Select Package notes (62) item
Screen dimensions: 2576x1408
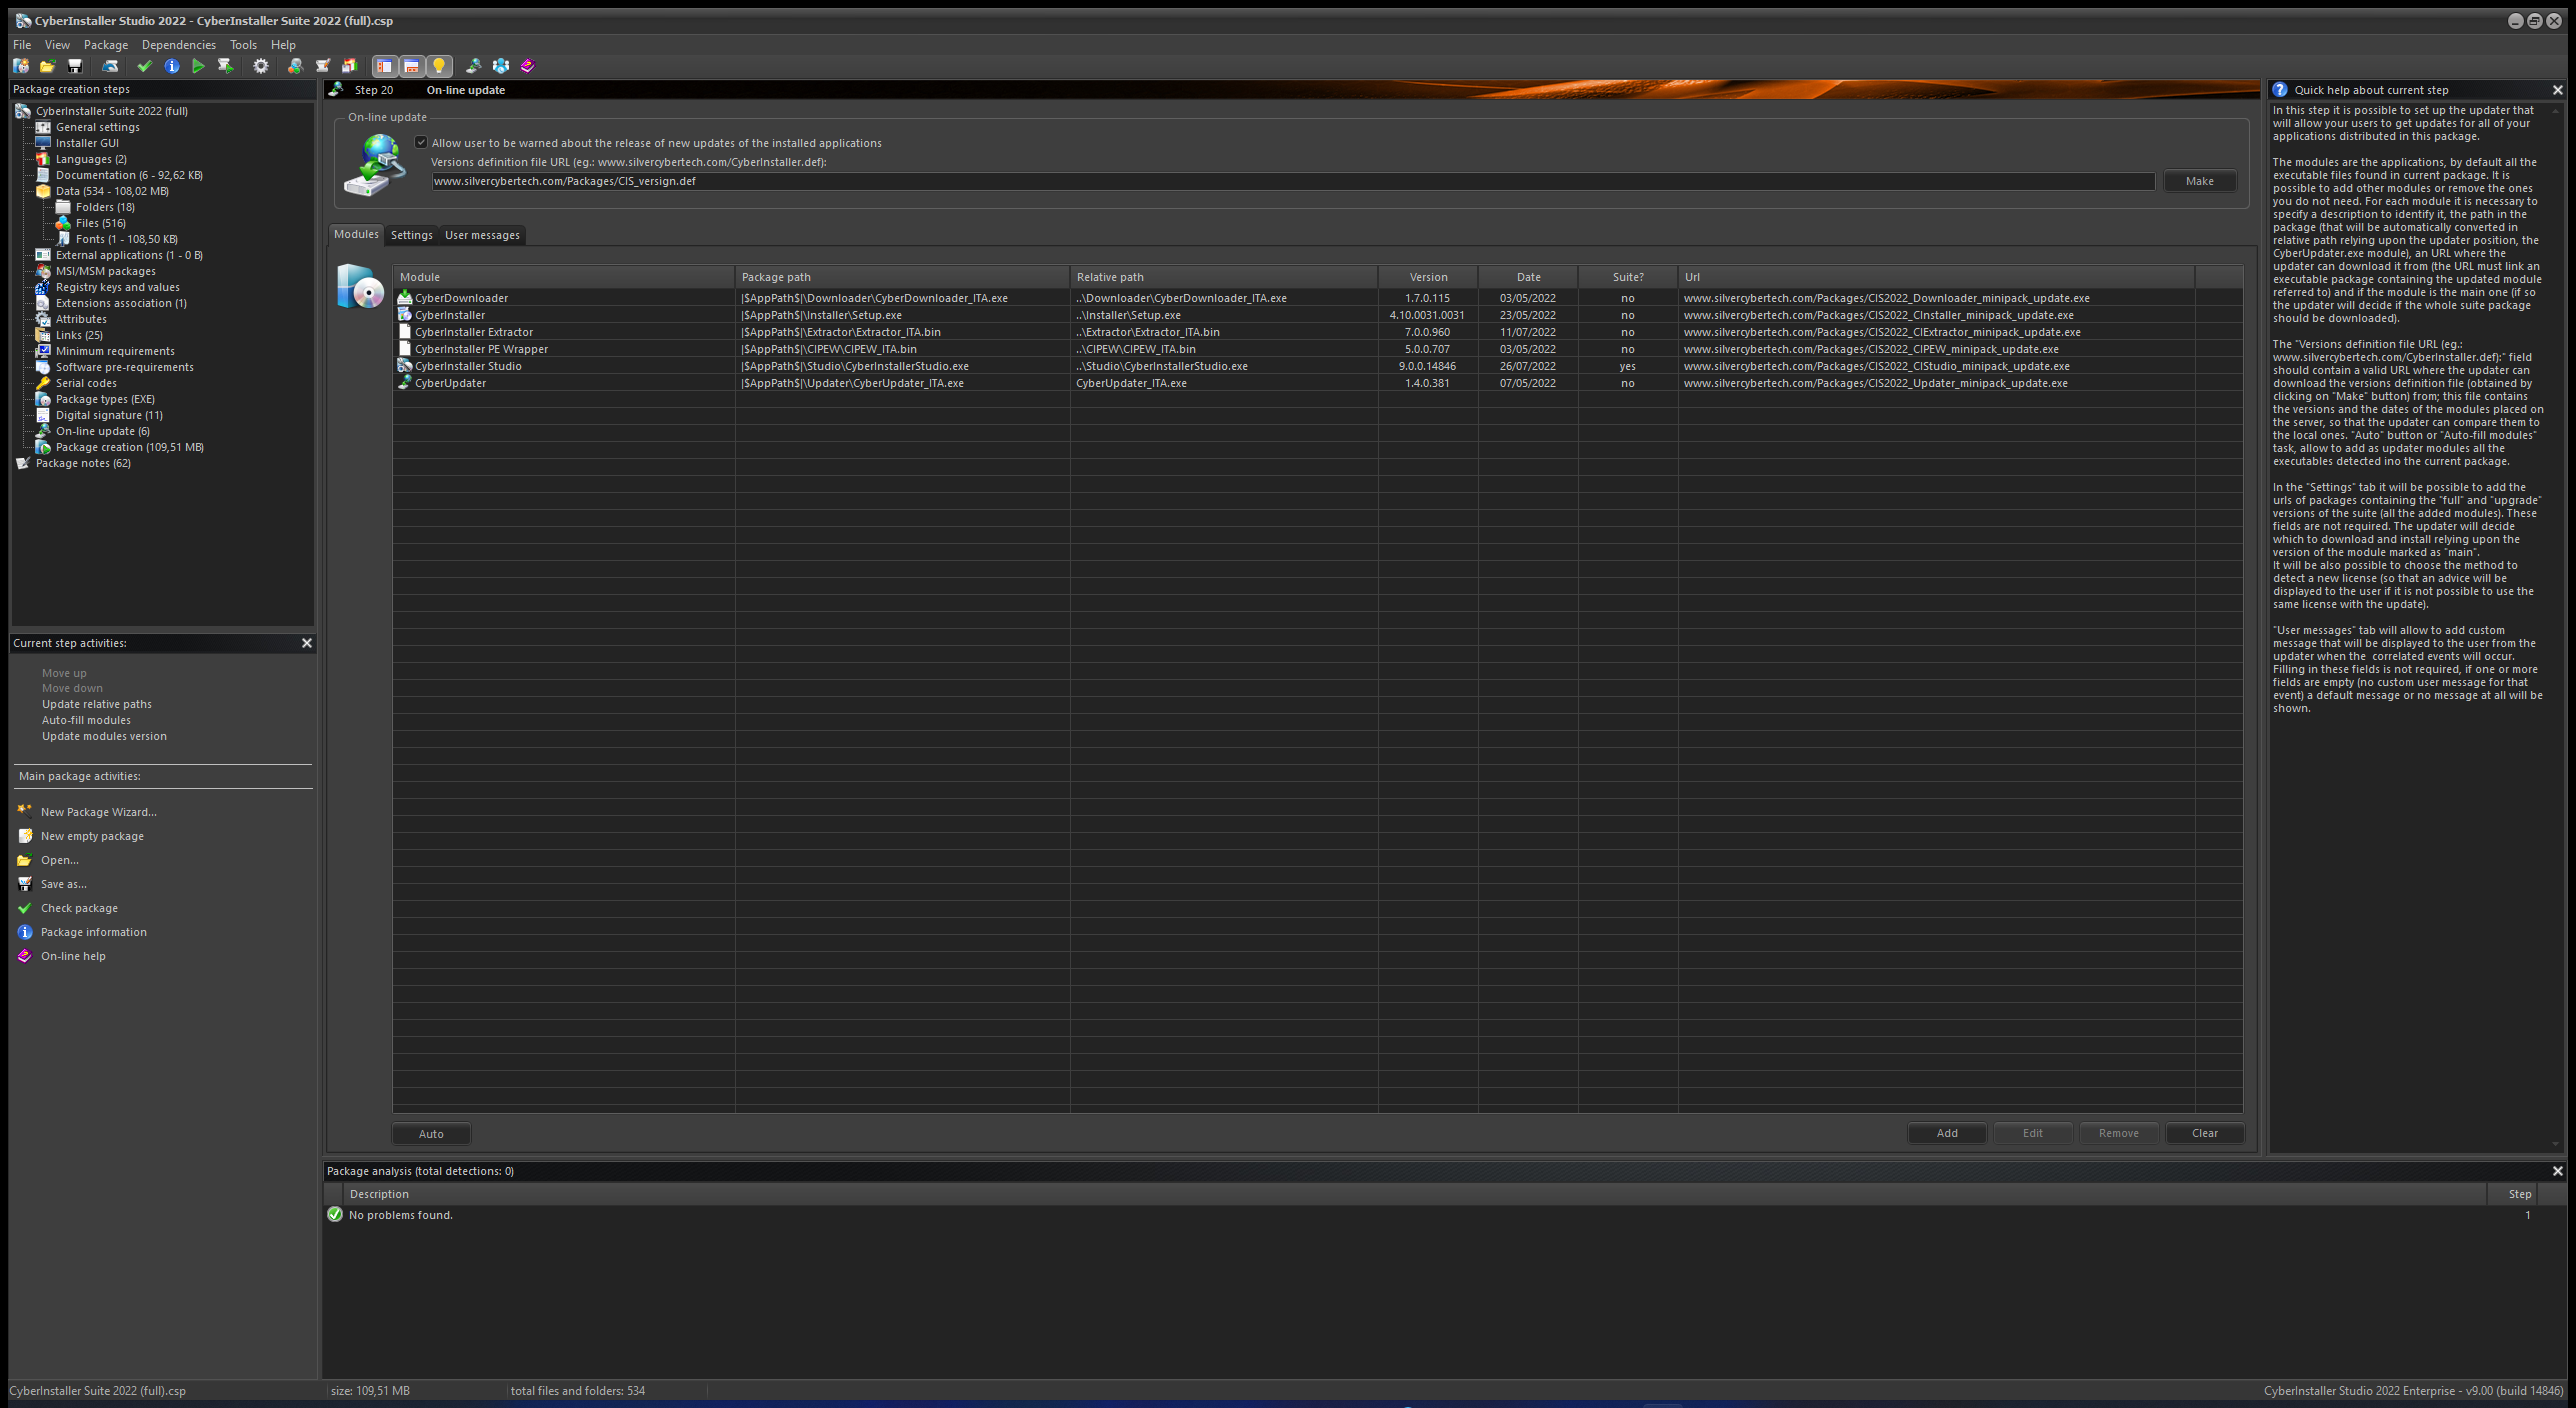pyautogui.click(x=83, y=463)
